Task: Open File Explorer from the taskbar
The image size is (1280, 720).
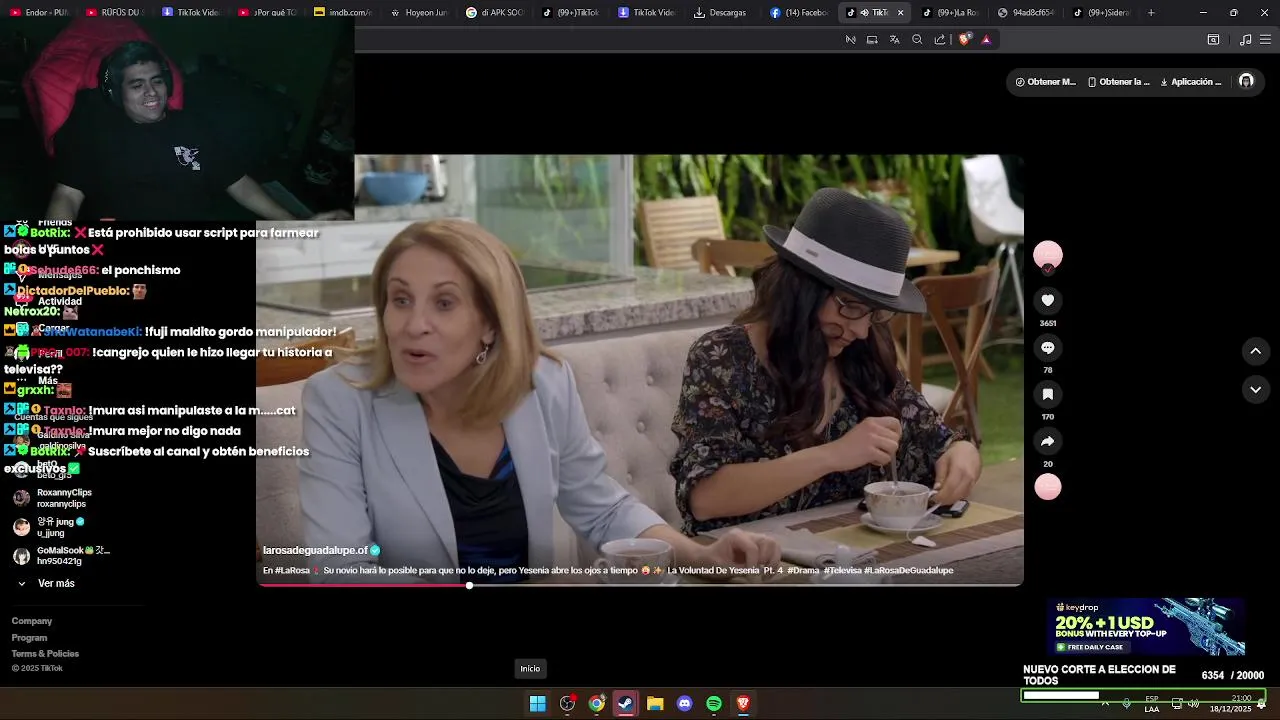Action: 655,704
